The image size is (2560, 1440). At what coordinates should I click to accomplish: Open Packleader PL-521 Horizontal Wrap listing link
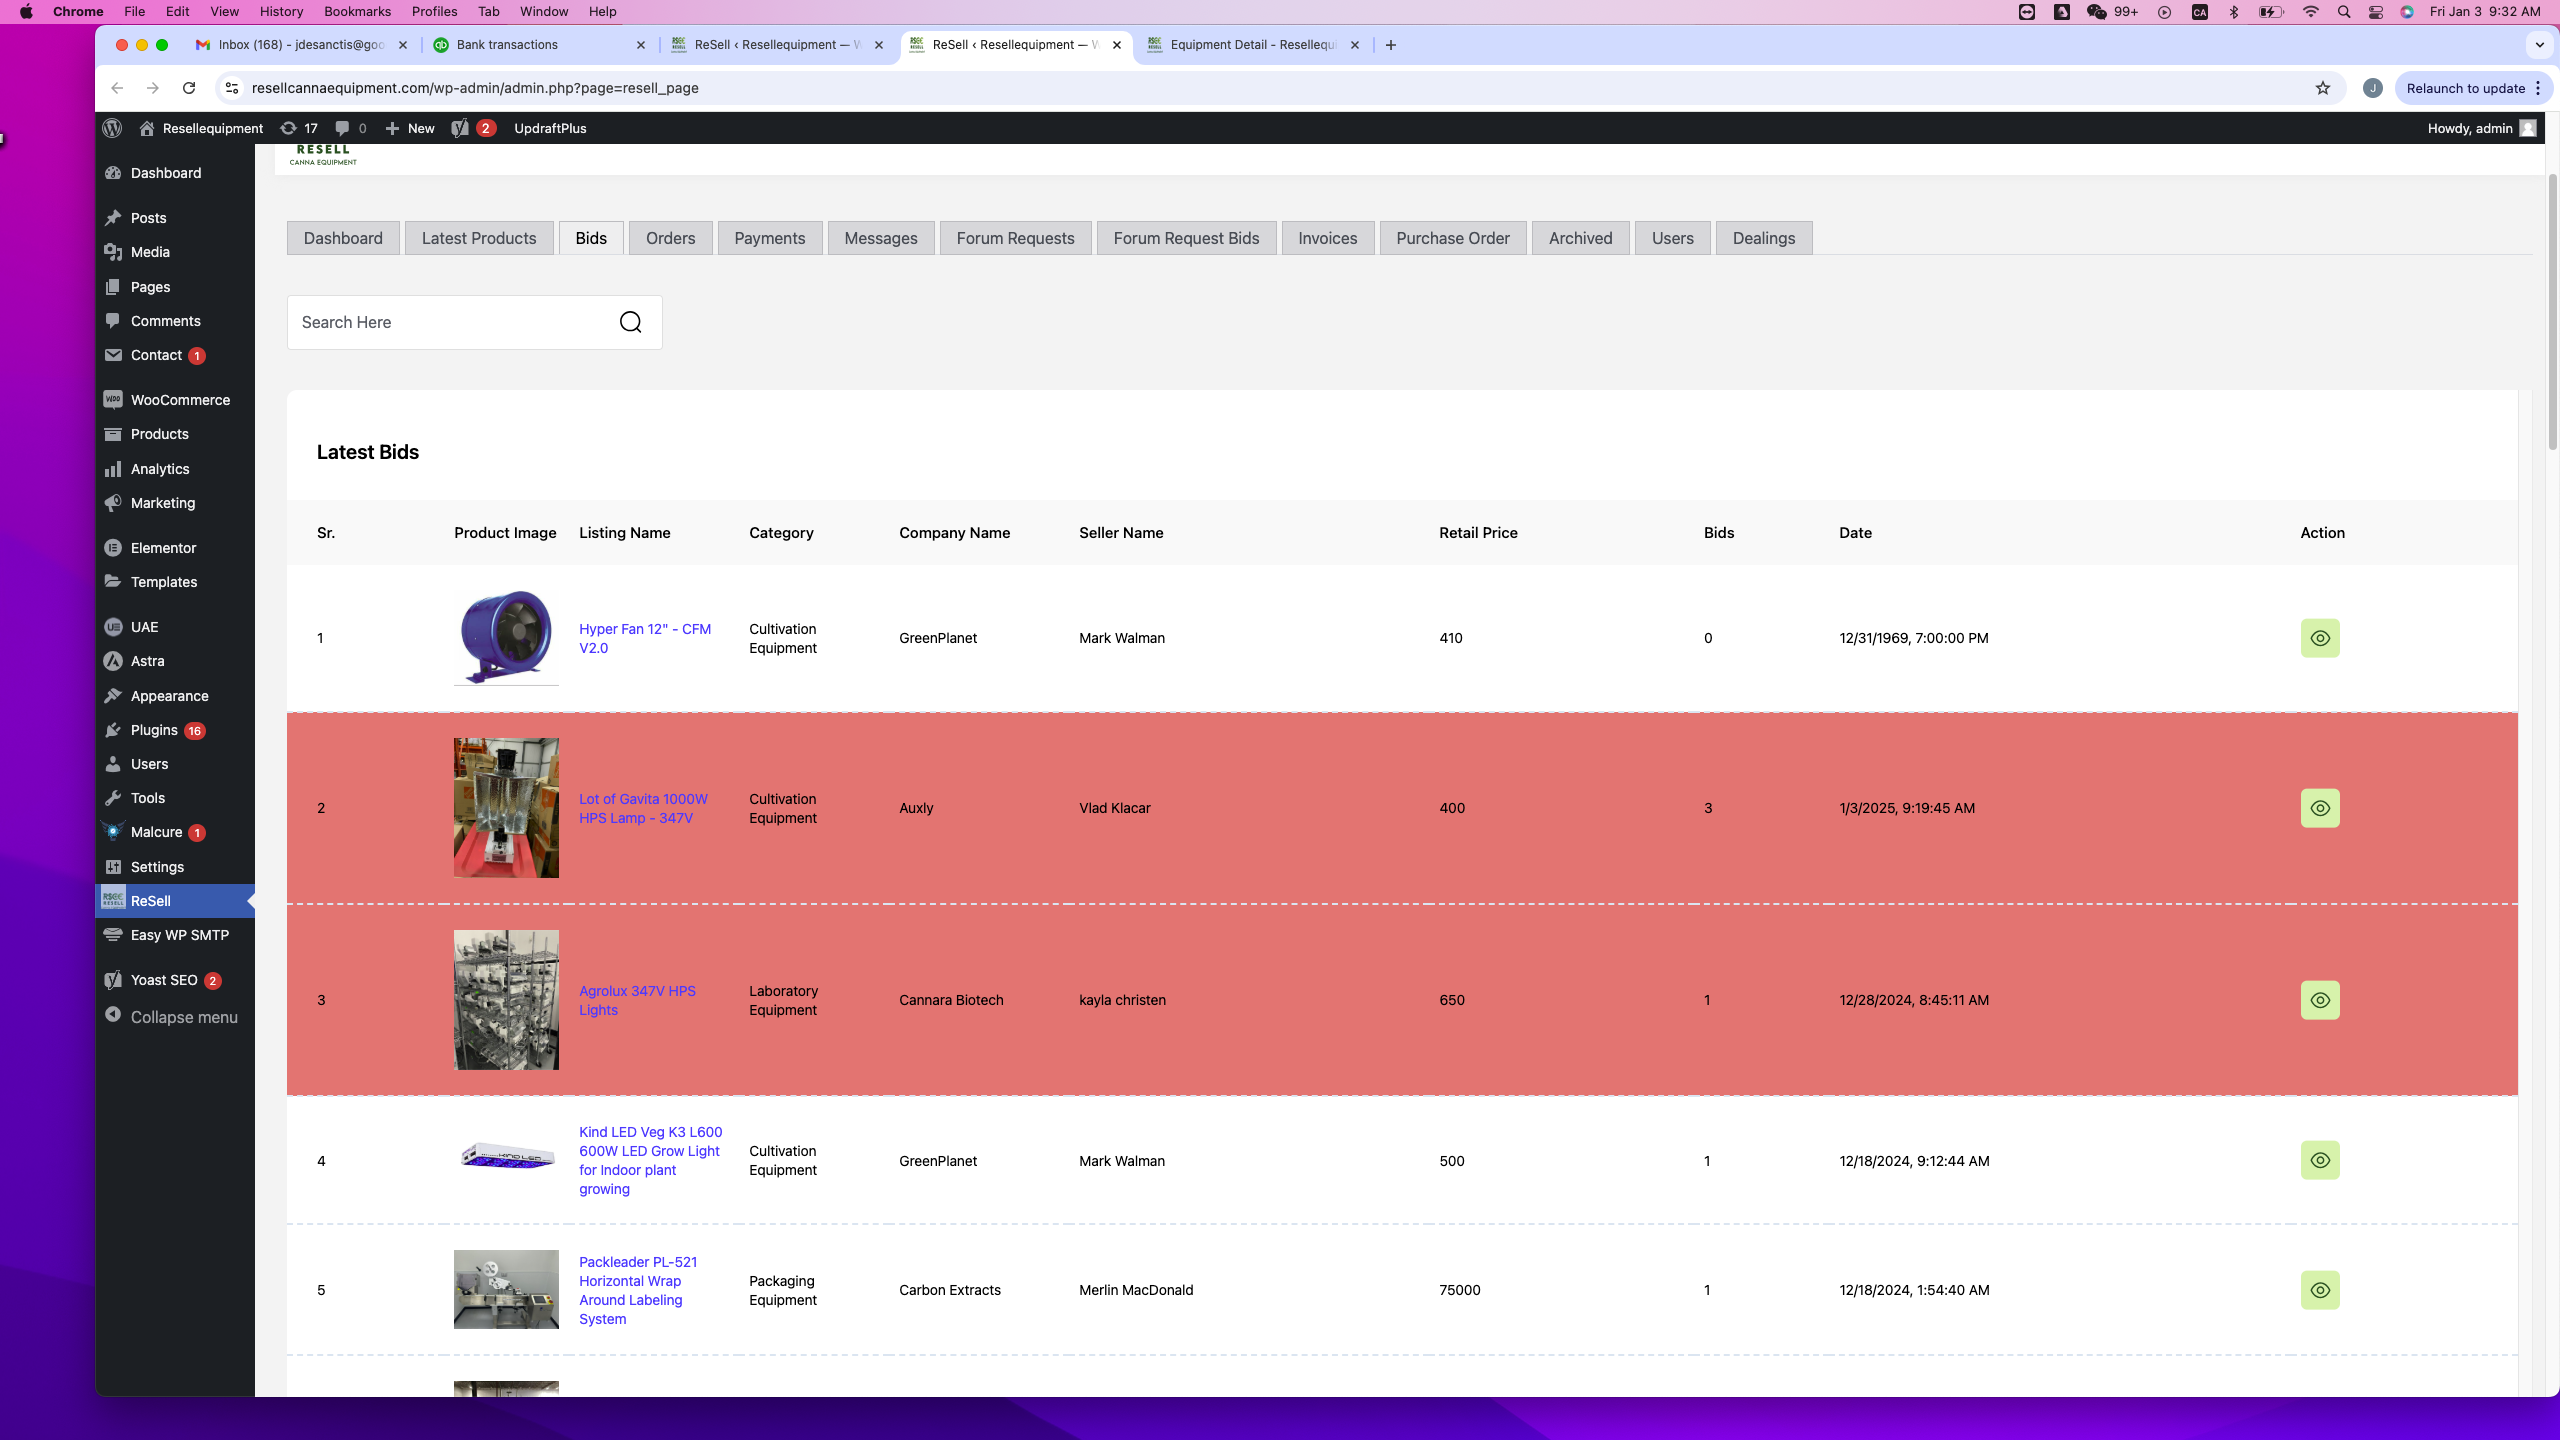coord(638,1290)
